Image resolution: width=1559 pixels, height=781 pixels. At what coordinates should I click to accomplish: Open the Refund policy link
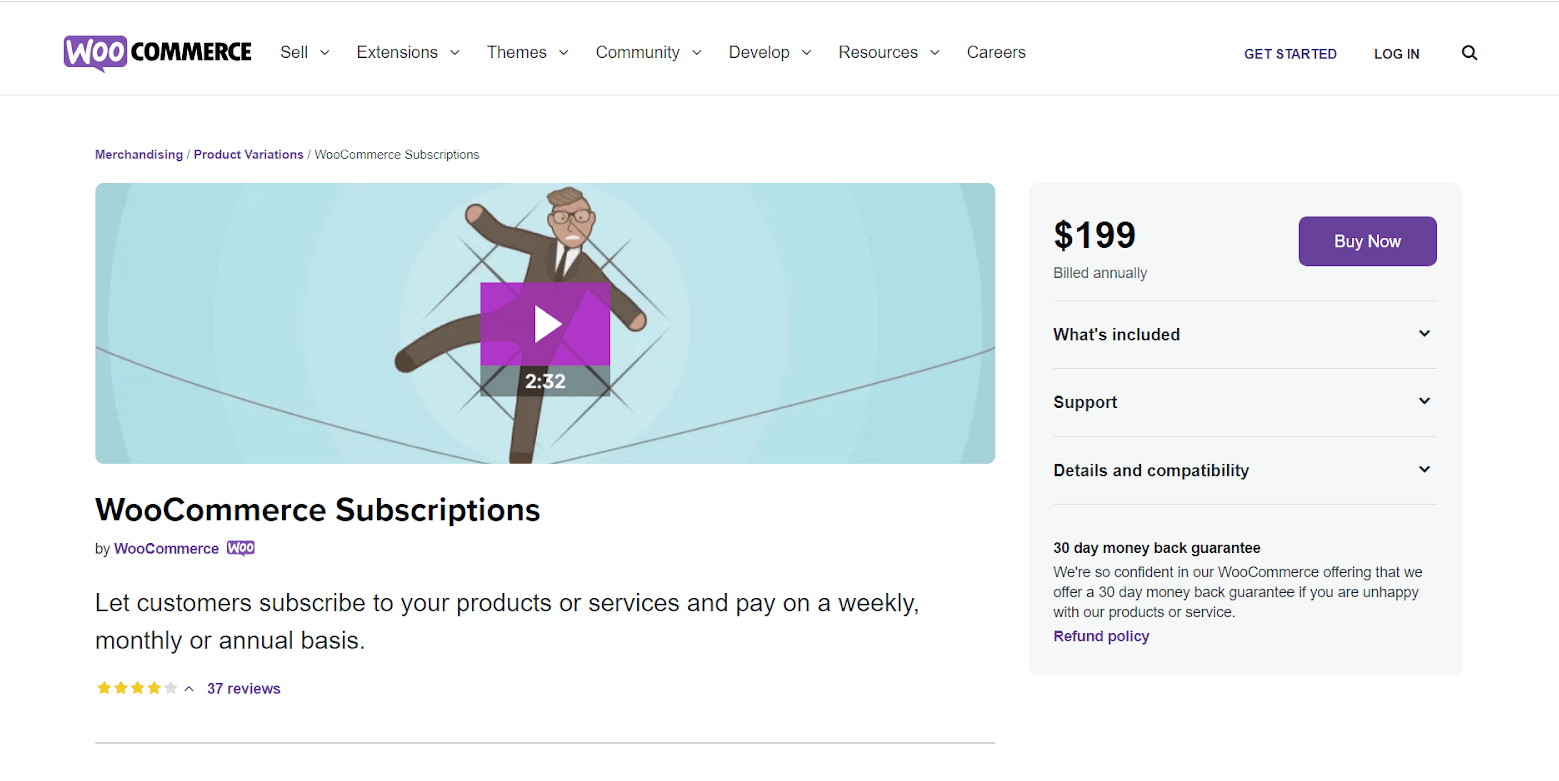(1101, 636)
